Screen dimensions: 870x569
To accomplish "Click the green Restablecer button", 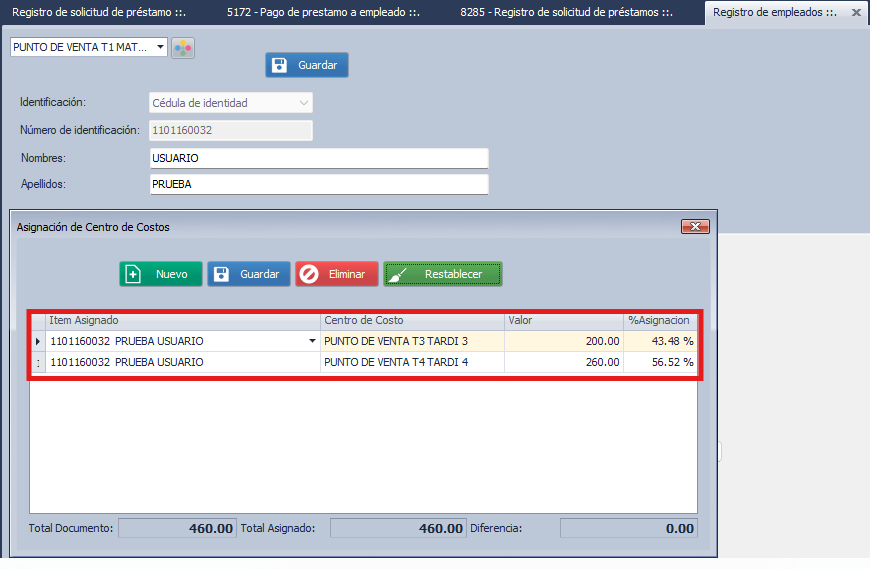I will tap(442, 274).
